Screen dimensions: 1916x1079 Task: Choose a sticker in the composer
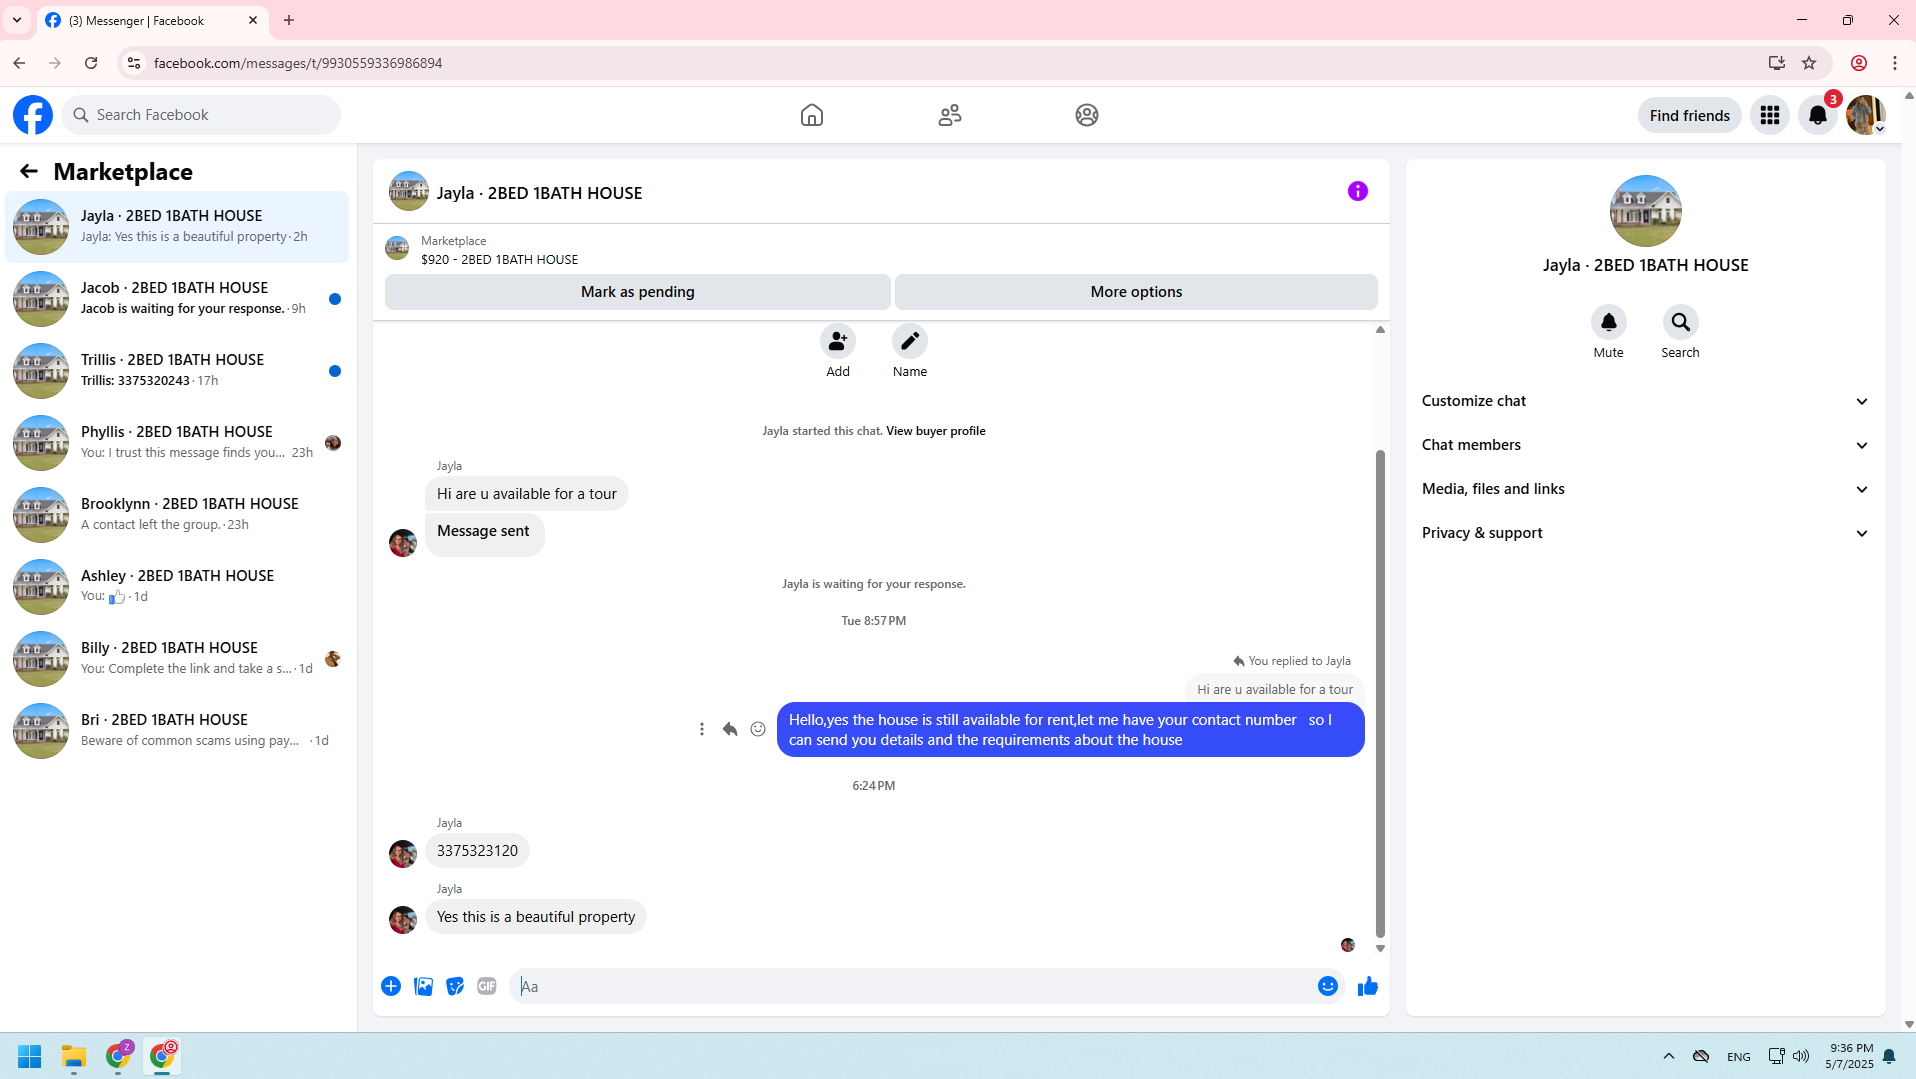(455, 986)
